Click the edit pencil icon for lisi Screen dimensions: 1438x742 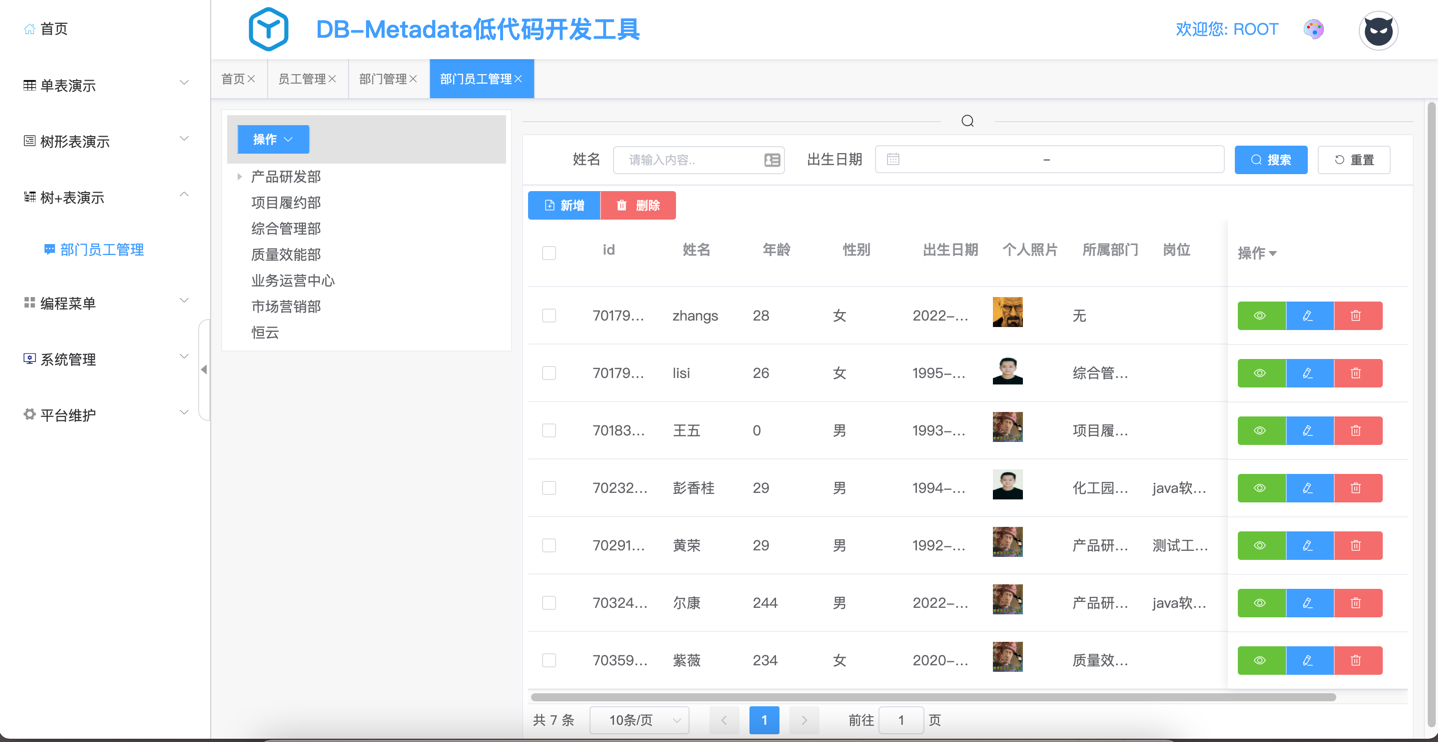[x=1308, y=373]
